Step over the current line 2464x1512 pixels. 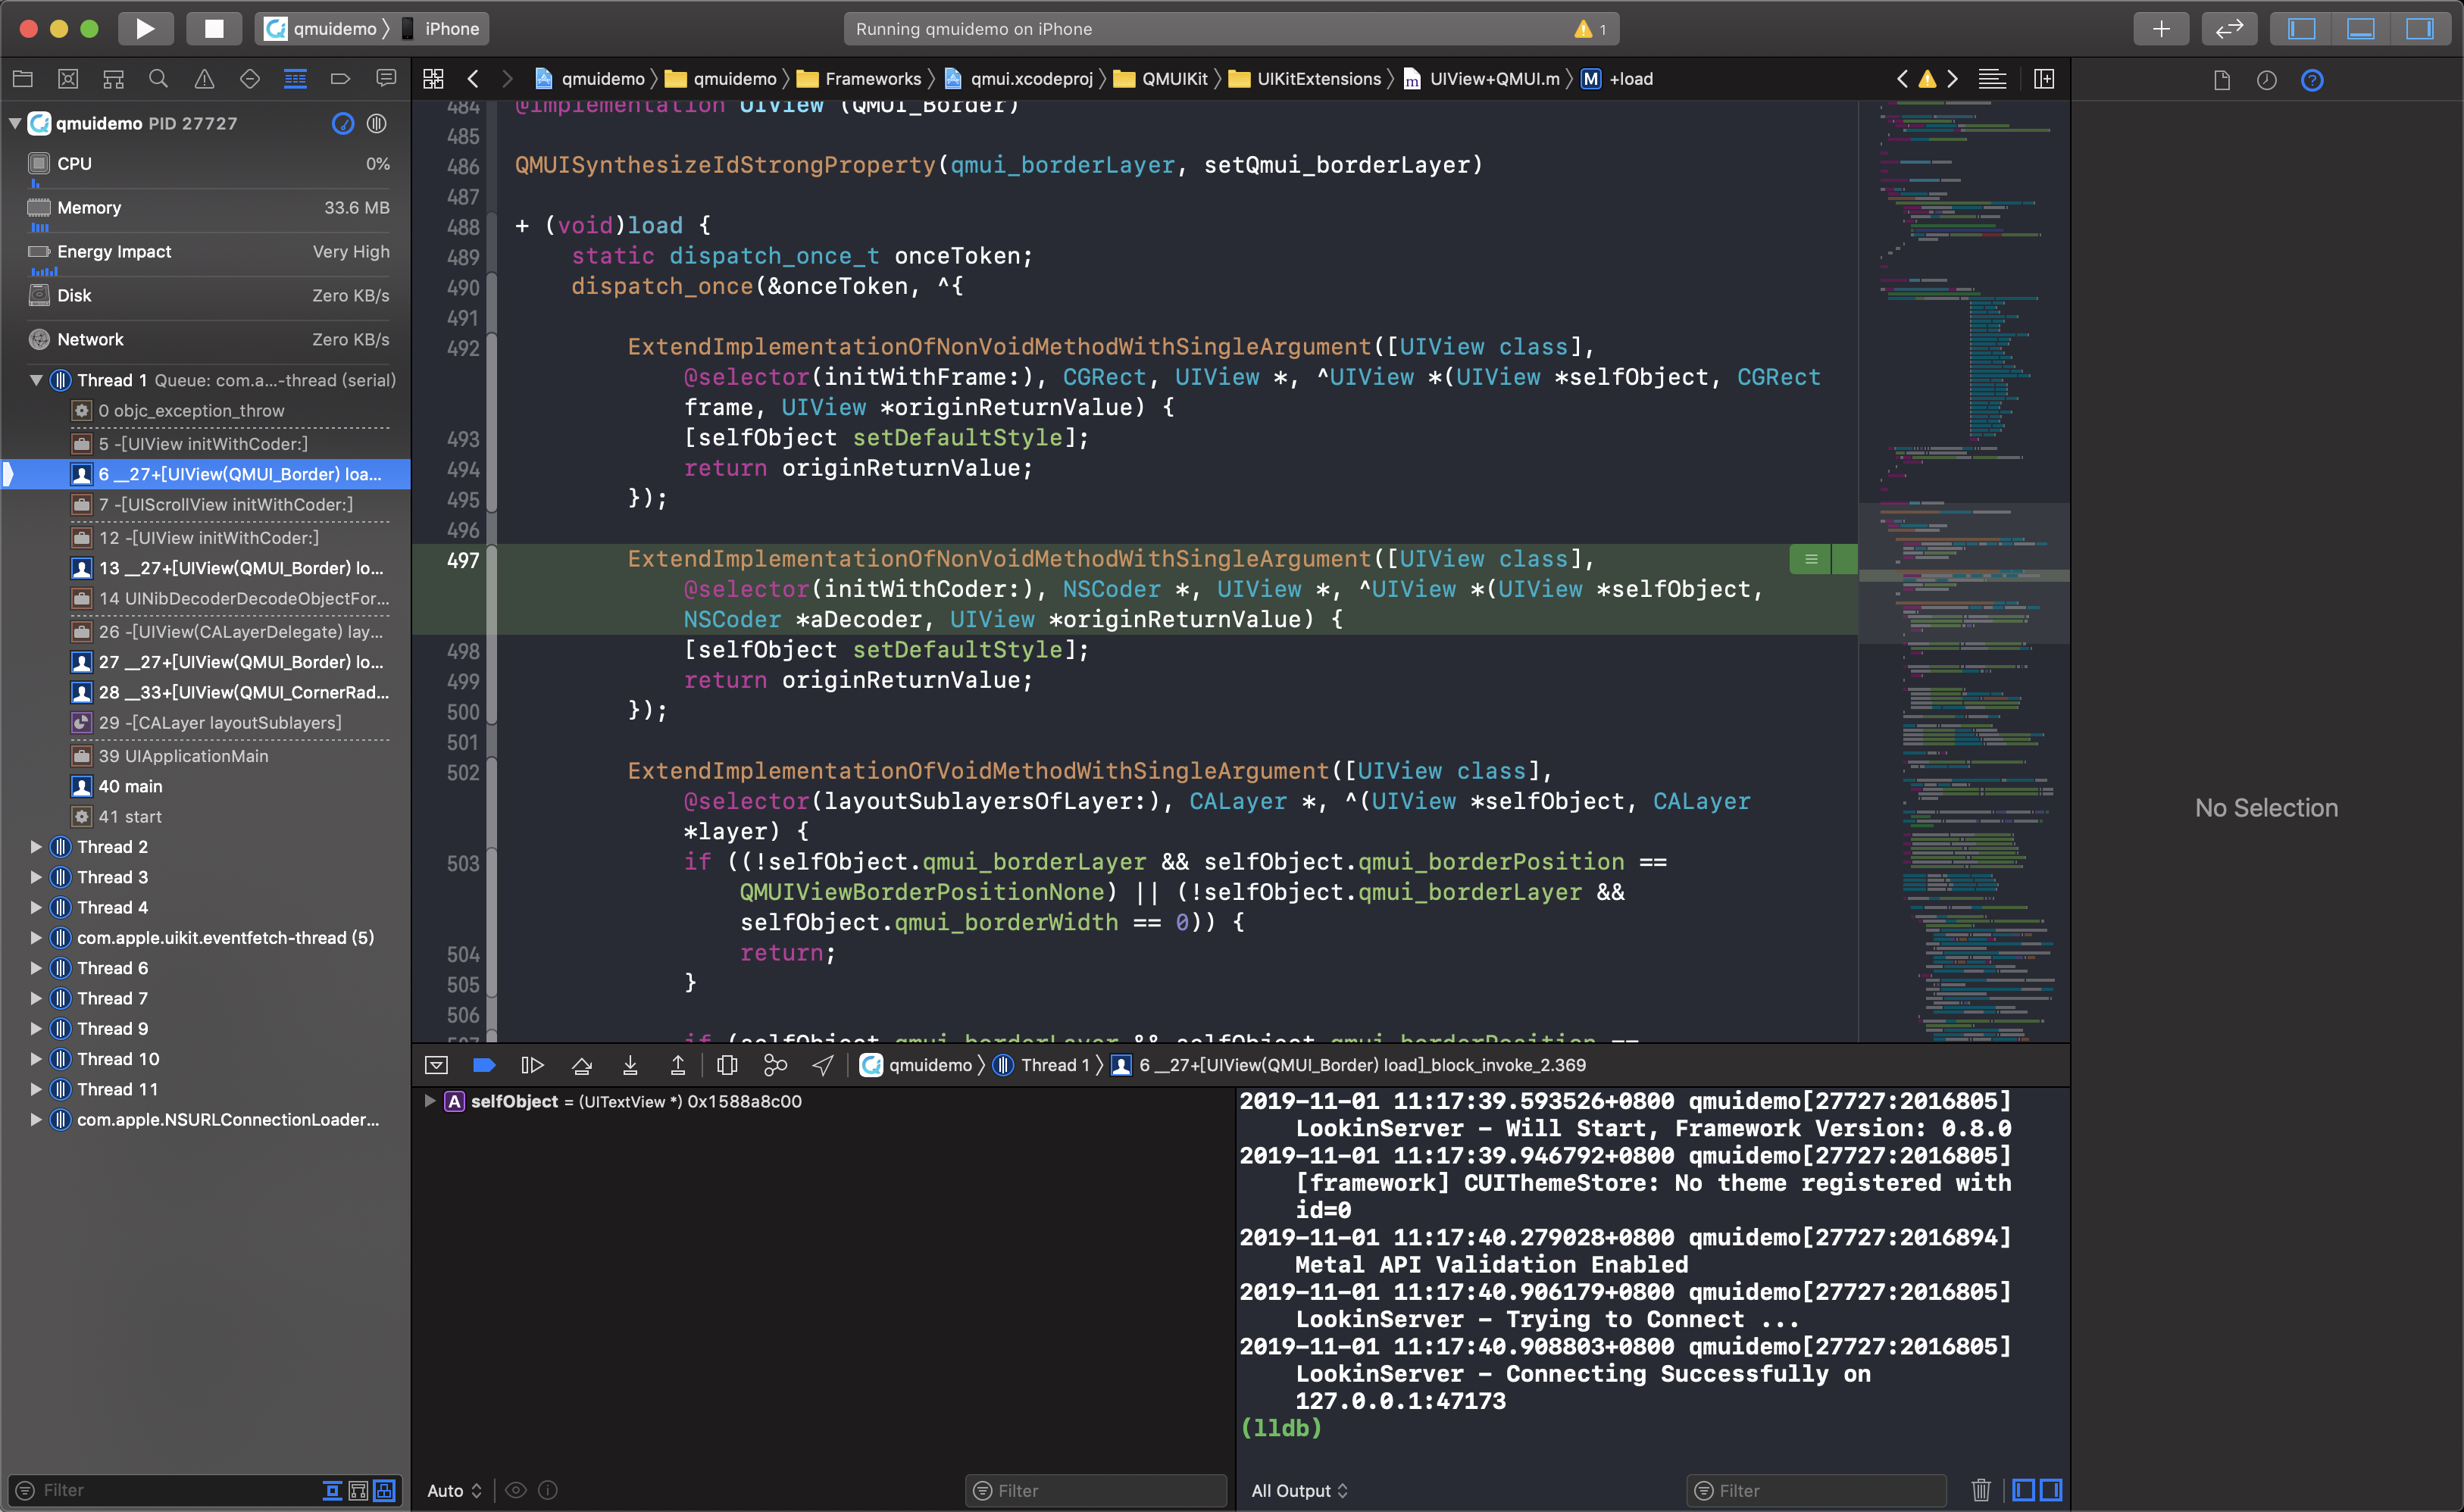tap(581, 1065)
